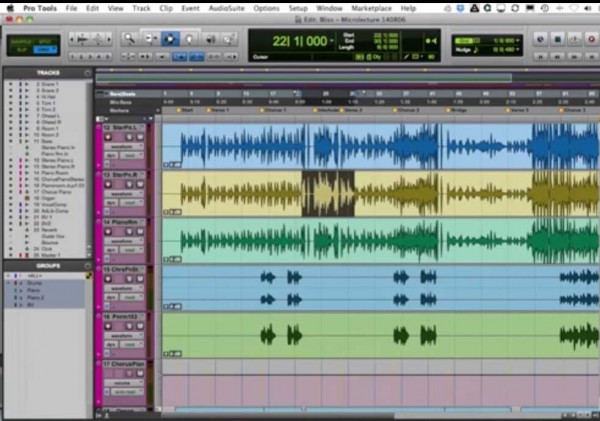The height and width of the screenshot is (421, 600).
Task: Click the horizontal zoom out arrow
Action: tap(72, 39)
